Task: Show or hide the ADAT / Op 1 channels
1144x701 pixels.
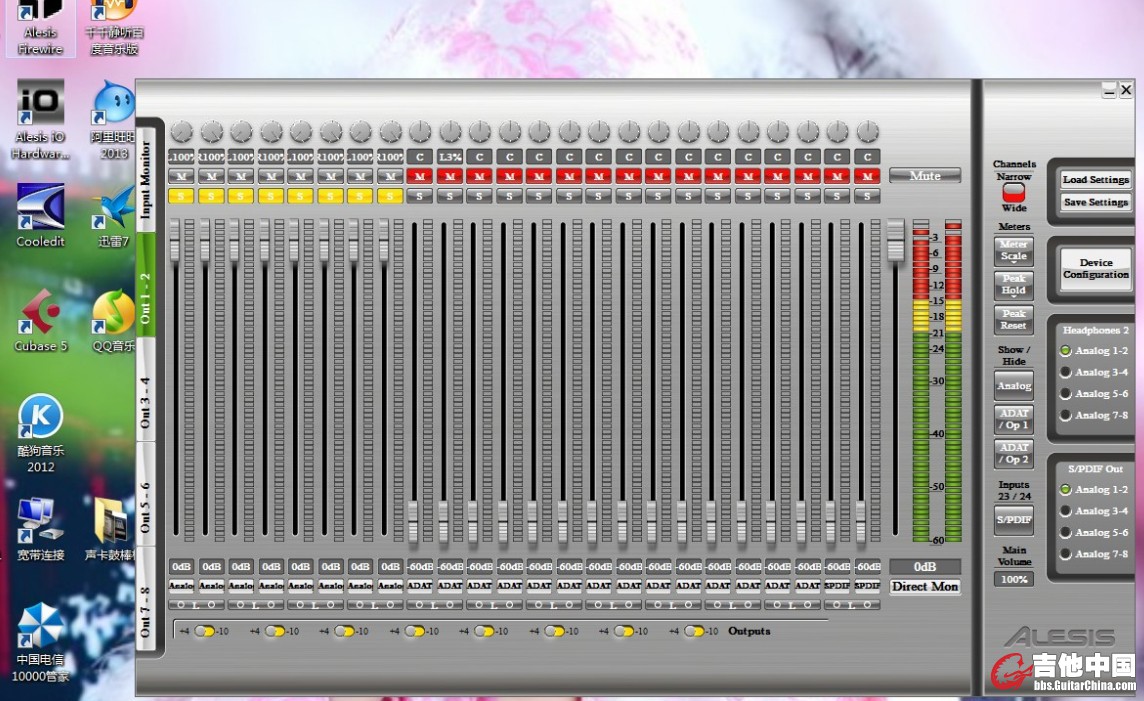Action: tap(1013, 419)
